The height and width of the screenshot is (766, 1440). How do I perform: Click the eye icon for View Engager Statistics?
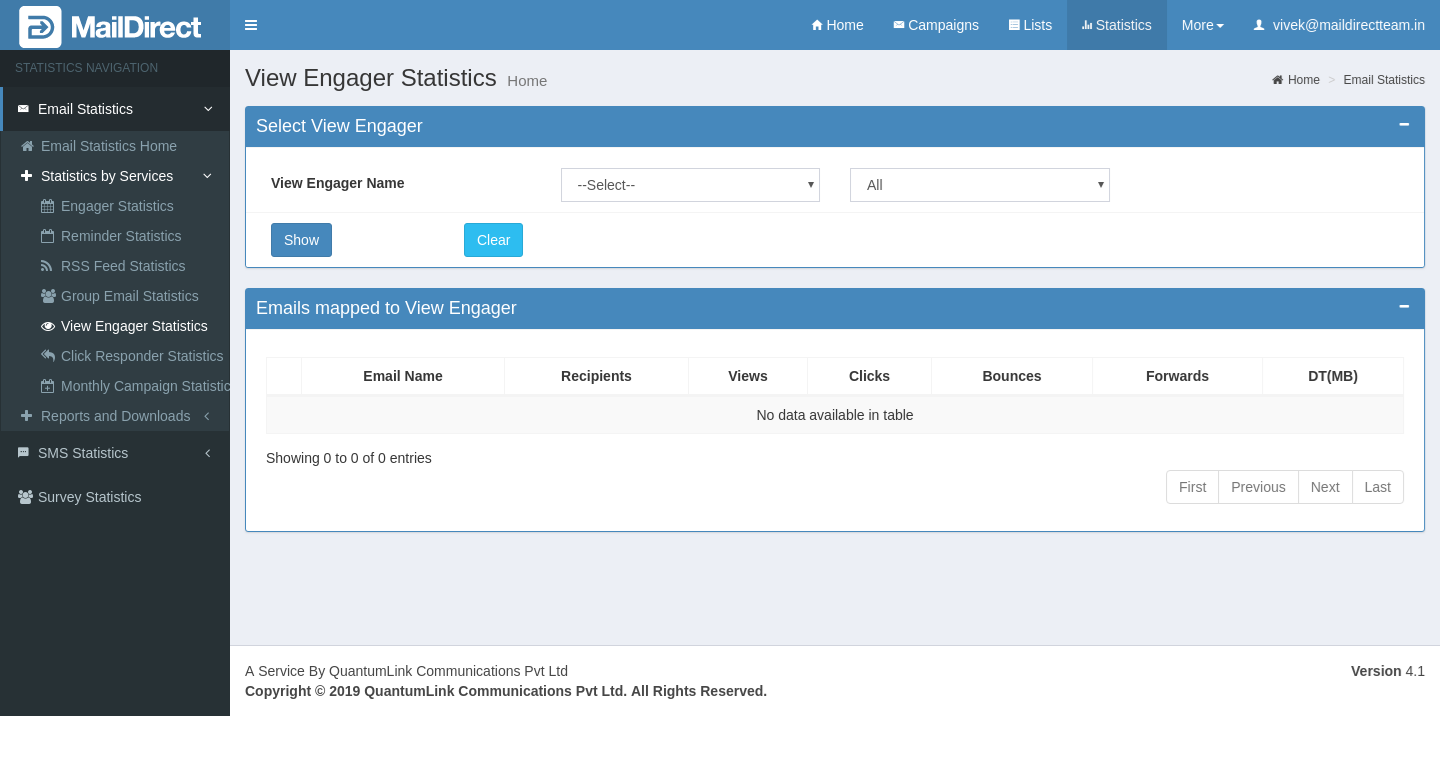click(x=48, y=326)
